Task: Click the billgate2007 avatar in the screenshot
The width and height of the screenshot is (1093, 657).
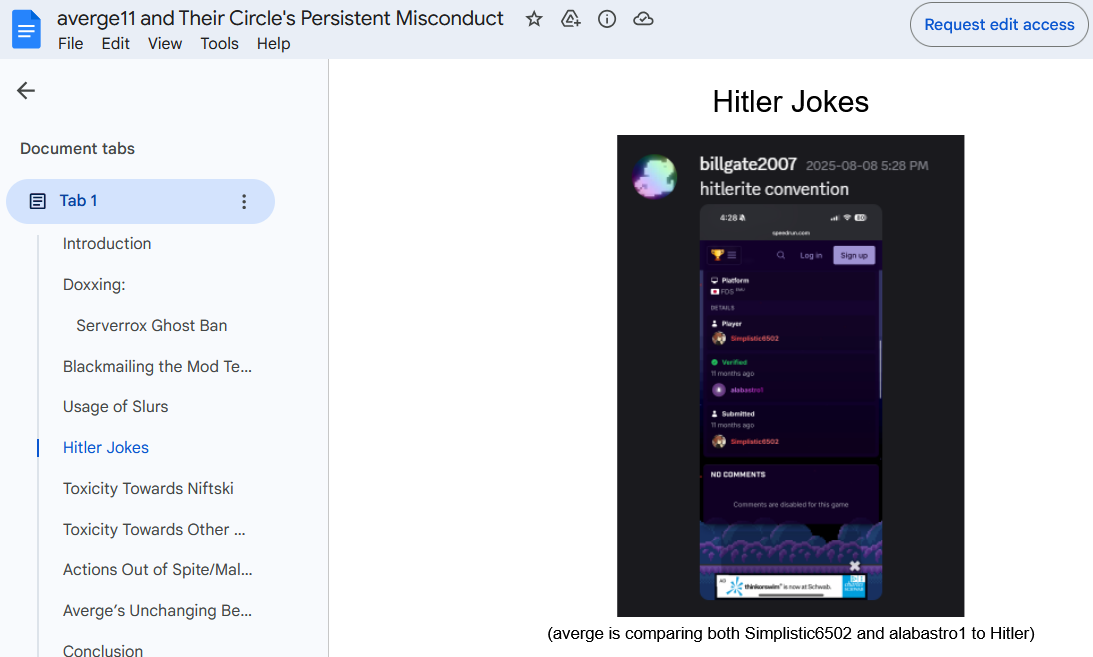Action: (655, 176)
